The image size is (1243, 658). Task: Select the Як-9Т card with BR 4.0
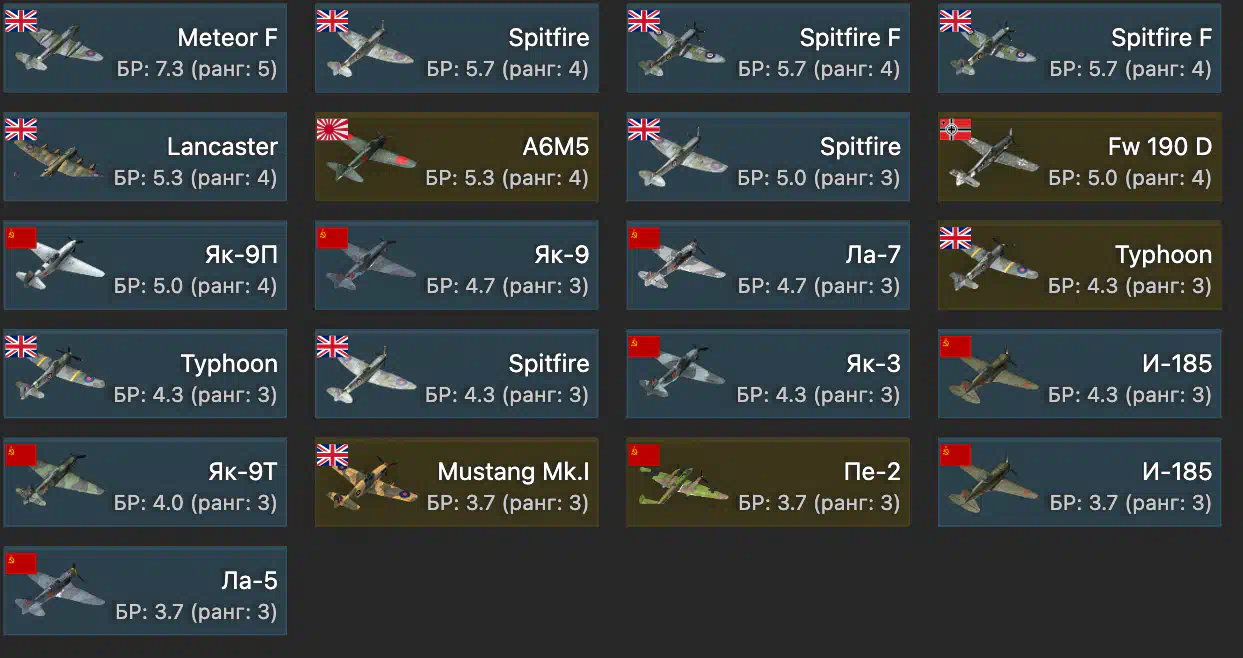click(x=145, y=482)
